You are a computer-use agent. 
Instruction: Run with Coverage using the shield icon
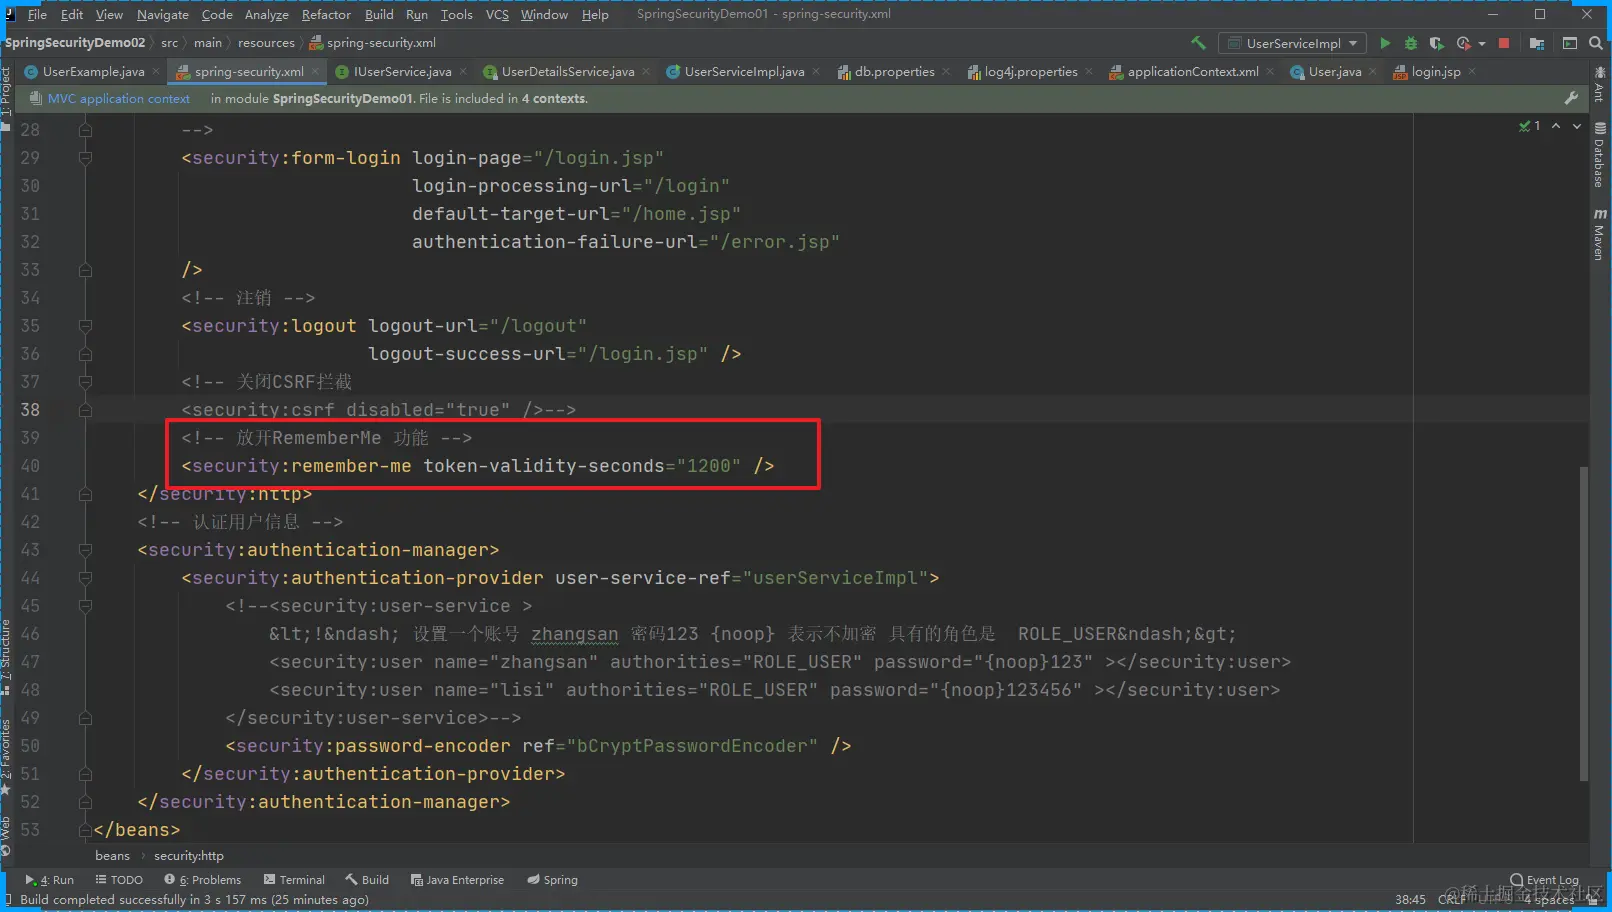1437,43
